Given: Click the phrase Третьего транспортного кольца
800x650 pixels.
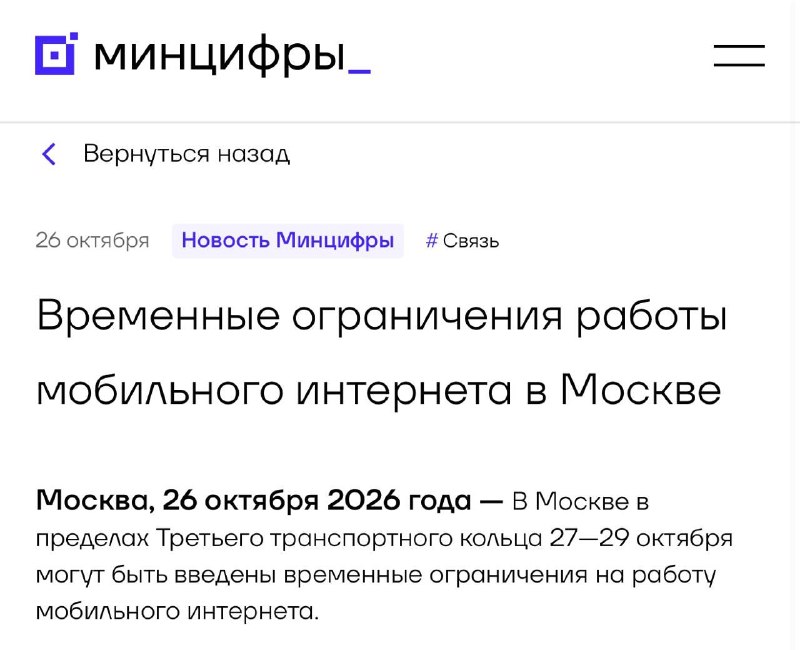Looking at the screenshot, I should coord(349,539).
